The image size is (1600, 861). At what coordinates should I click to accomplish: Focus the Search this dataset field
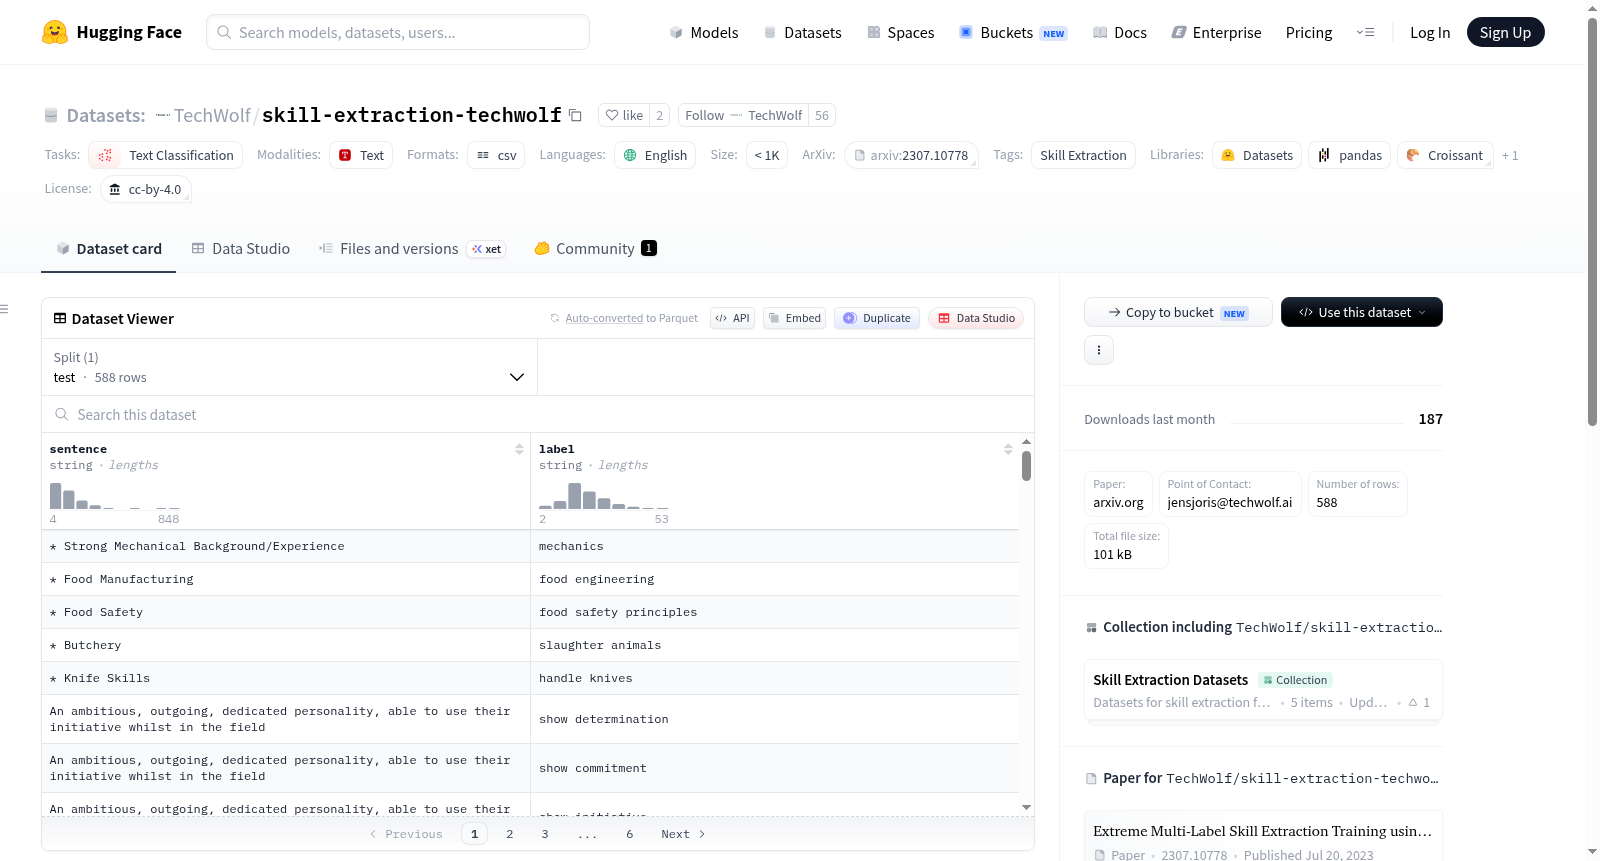(x=538, y=415)
